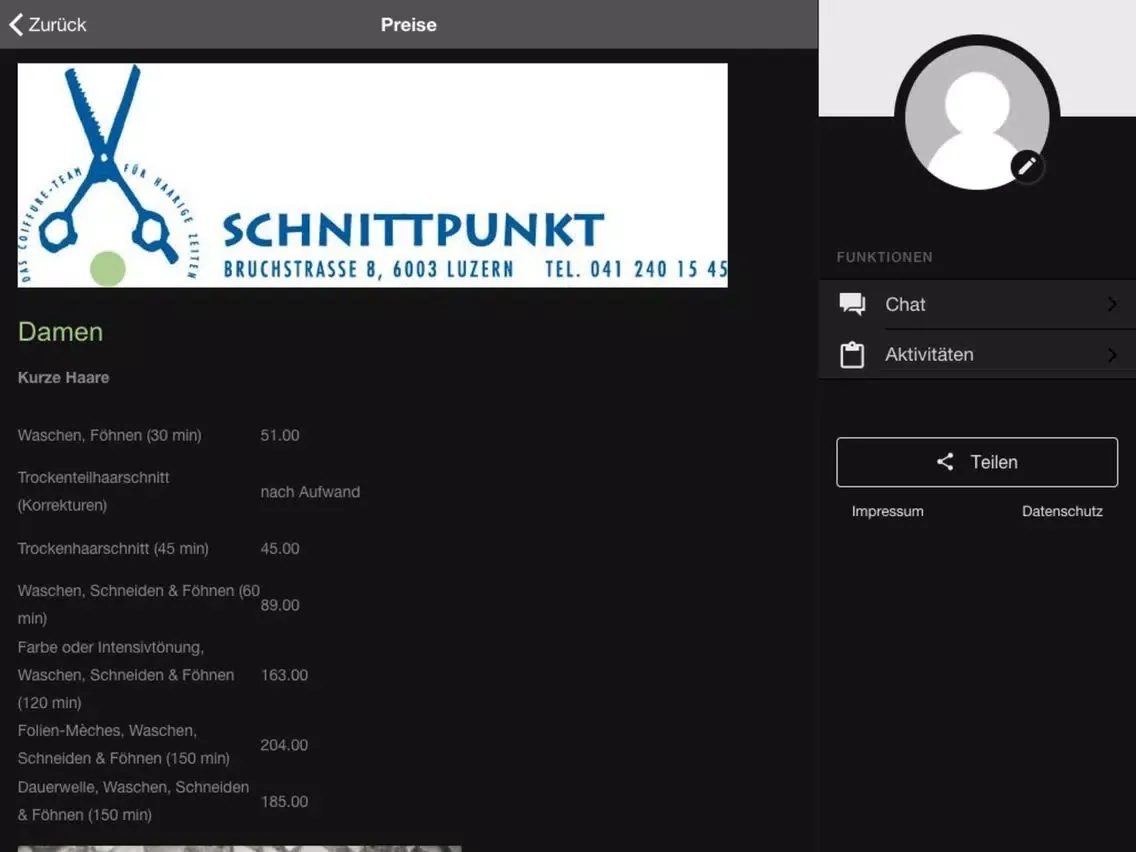The width and height of the screenshot is (1136, 852).
Task: Click the 51.00 price value
Action: tap(280, 435)
